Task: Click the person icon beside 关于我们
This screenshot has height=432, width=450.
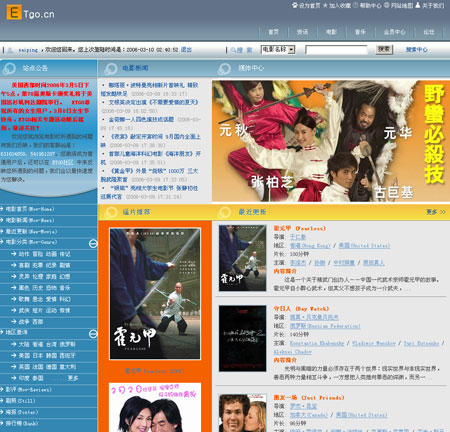Action: pos(418,5)
